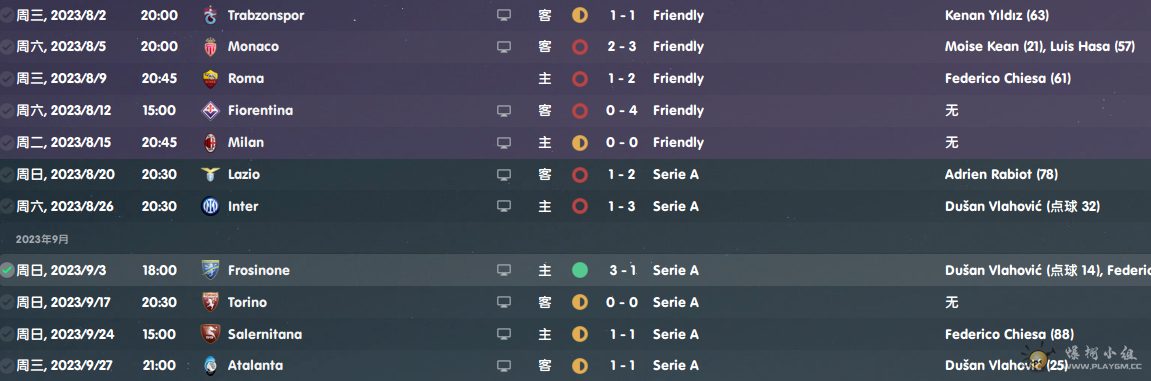Click the Fiorentina purple crest icon

pyautogui.click(x=211, y=111)
